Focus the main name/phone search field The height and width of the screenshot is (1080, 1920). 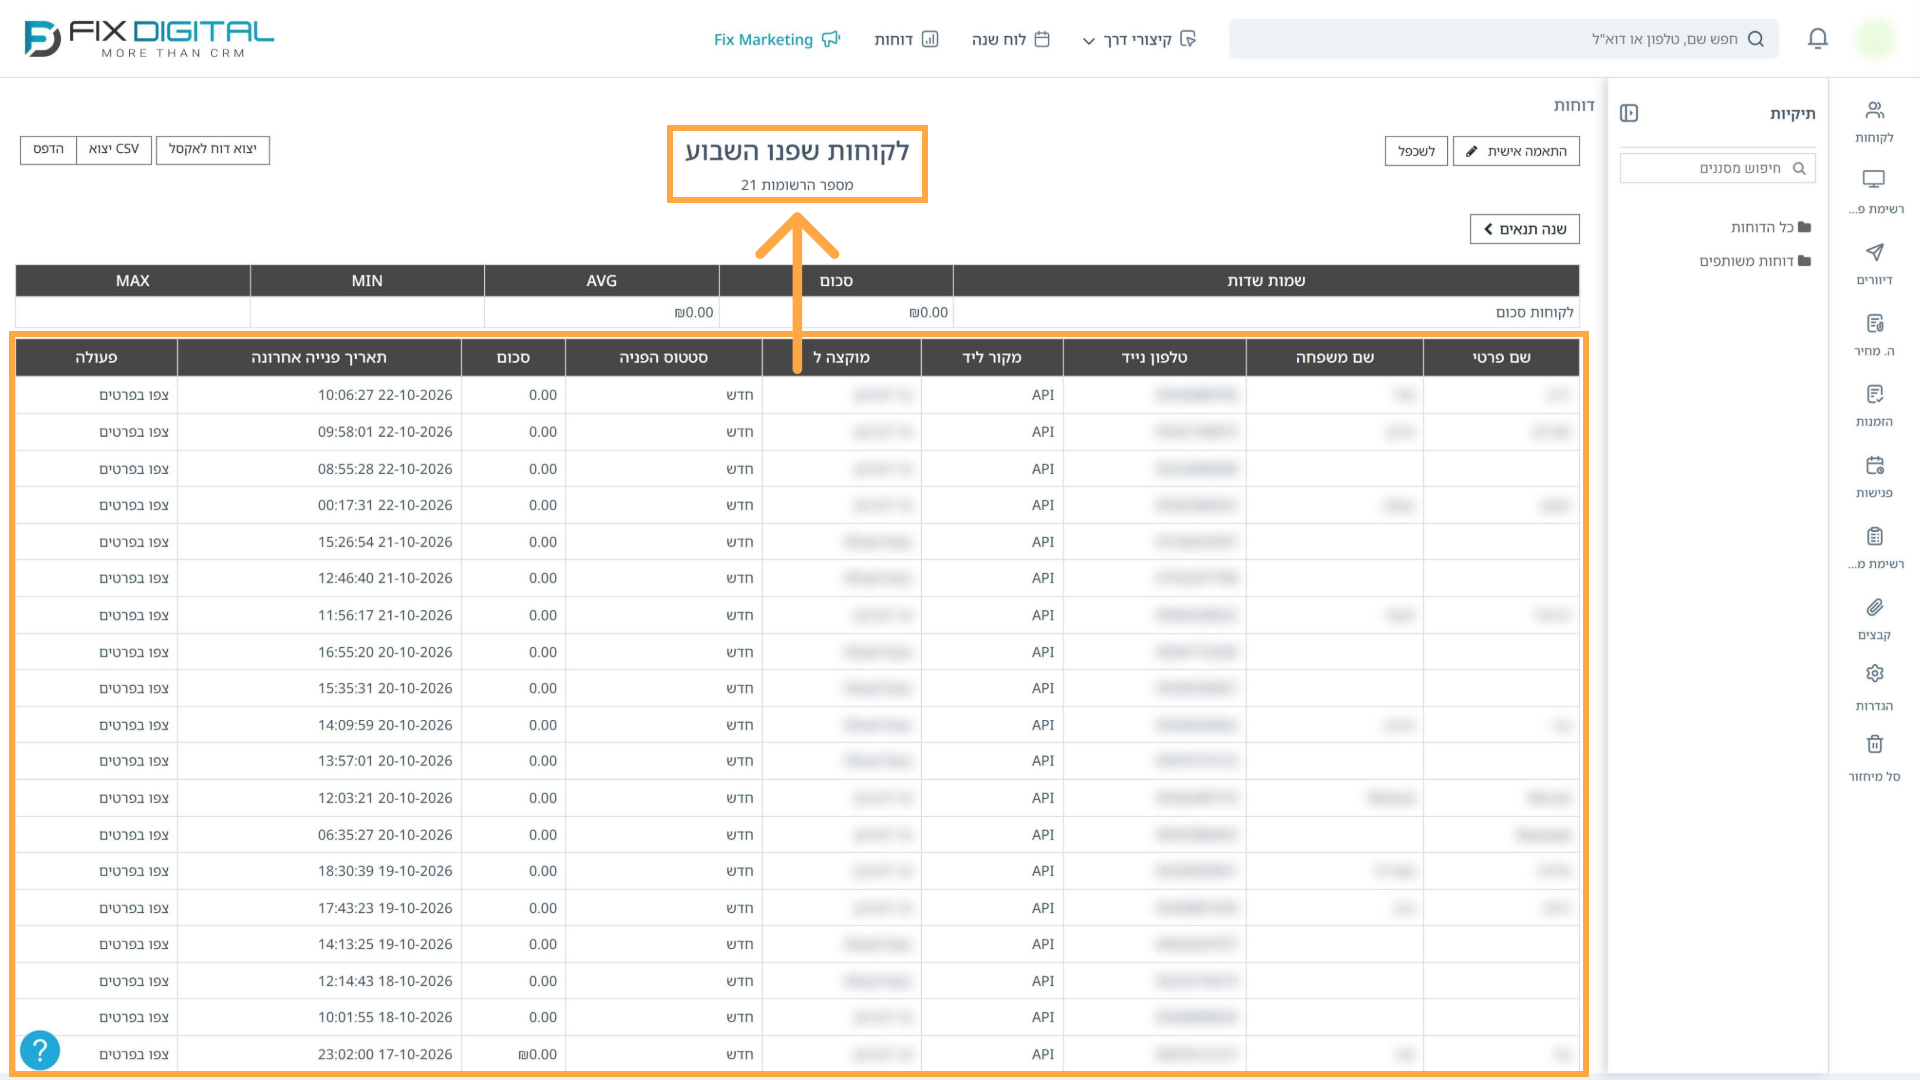1504,39
